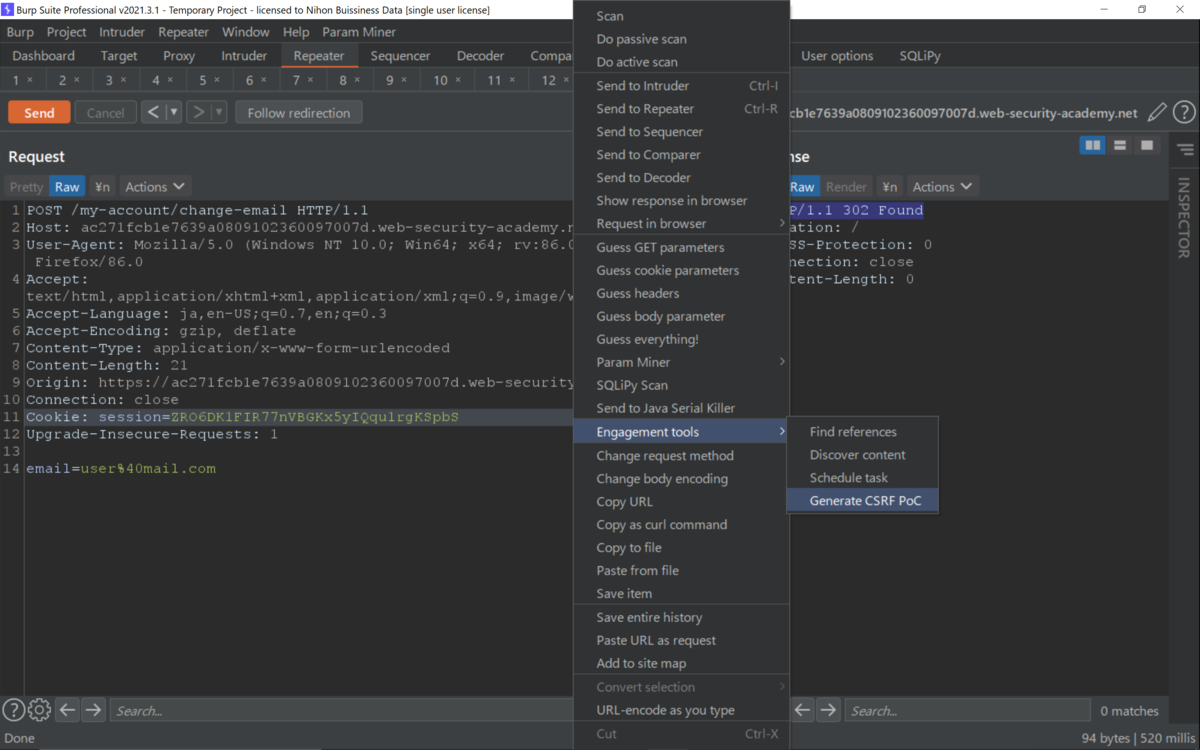Choose Send to Intruder

tap(681, 86)
